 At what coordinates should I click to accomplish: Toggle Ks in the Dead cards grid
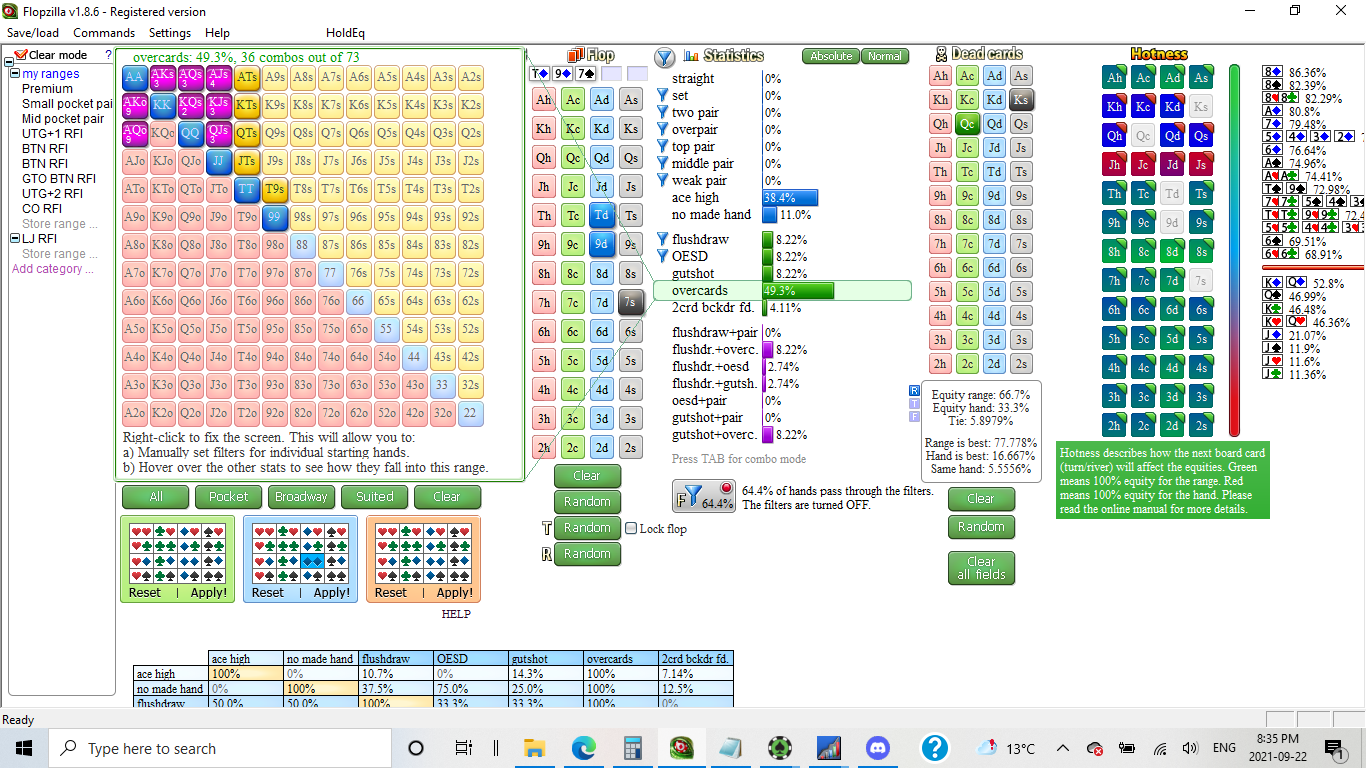(1021, 100)
